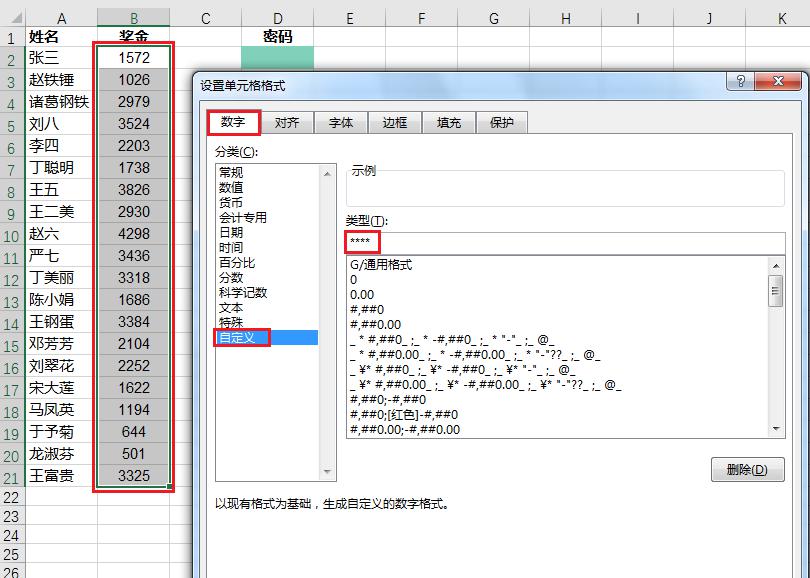Click category list scroll up arrow
Image resolution: width=810 pixels, height=578 pixels.
click(327, 174)
